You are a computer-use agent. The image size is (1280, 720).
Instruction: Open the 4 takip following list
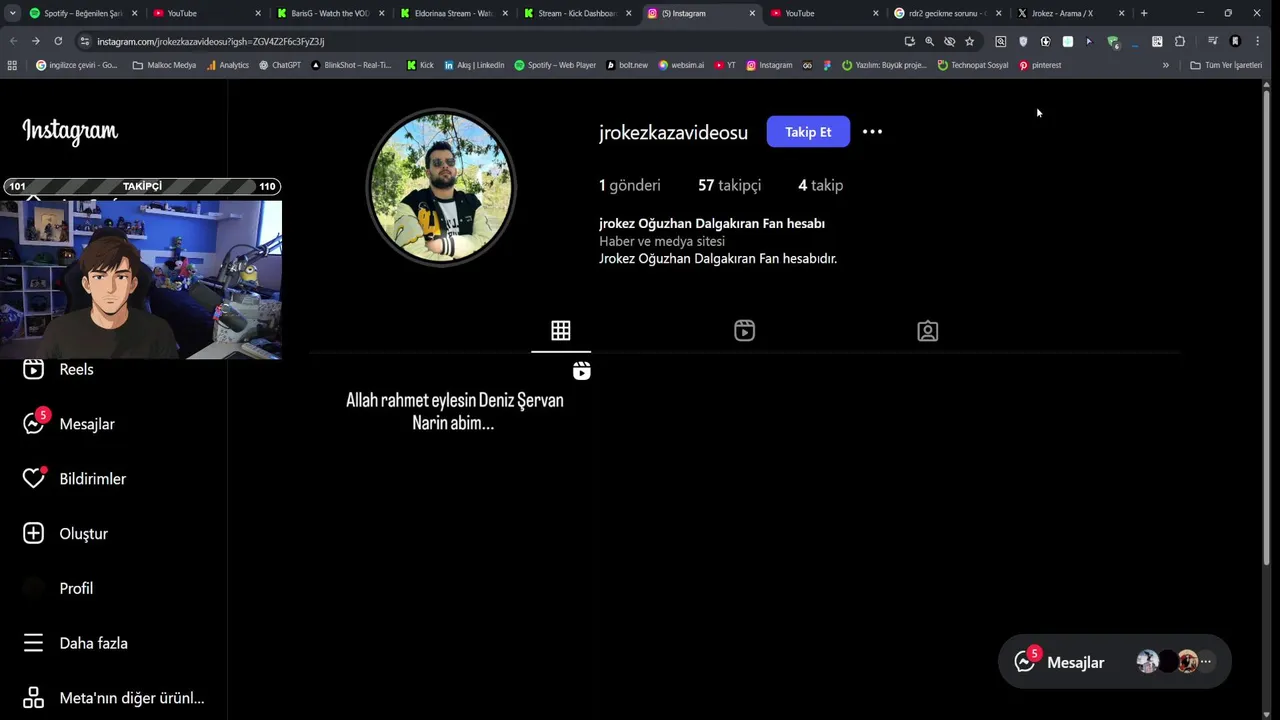coord(820,185)
